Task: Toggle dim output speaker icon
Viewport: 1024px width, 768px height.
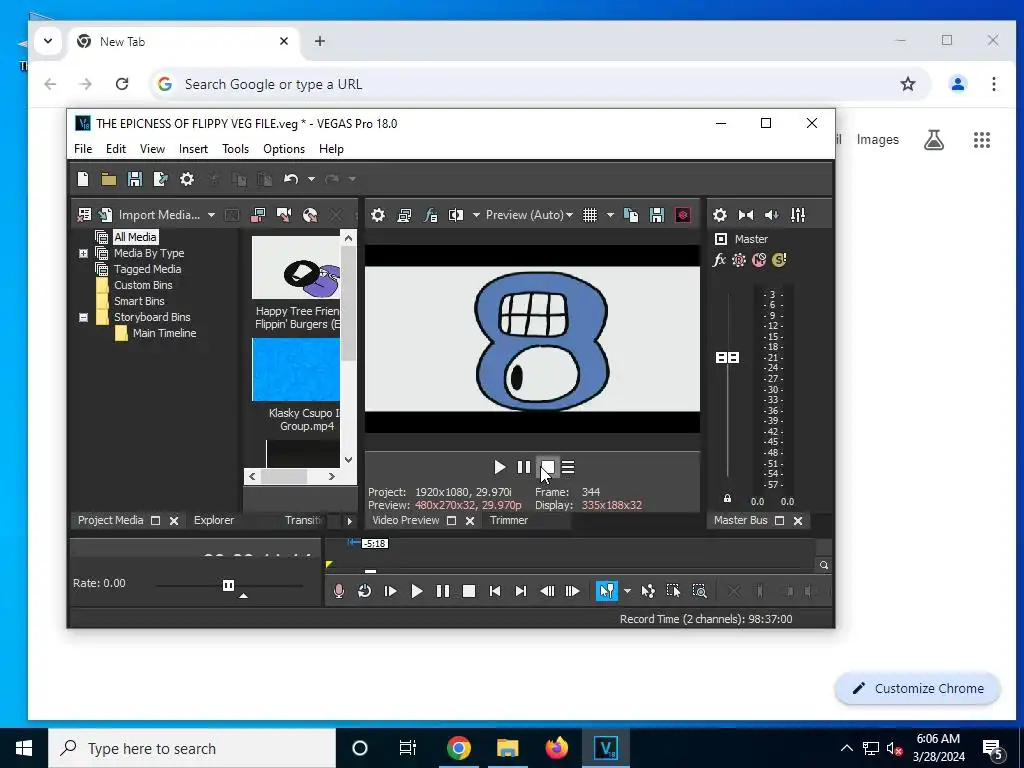Action: pyautogui.click(x=772, y=215)
